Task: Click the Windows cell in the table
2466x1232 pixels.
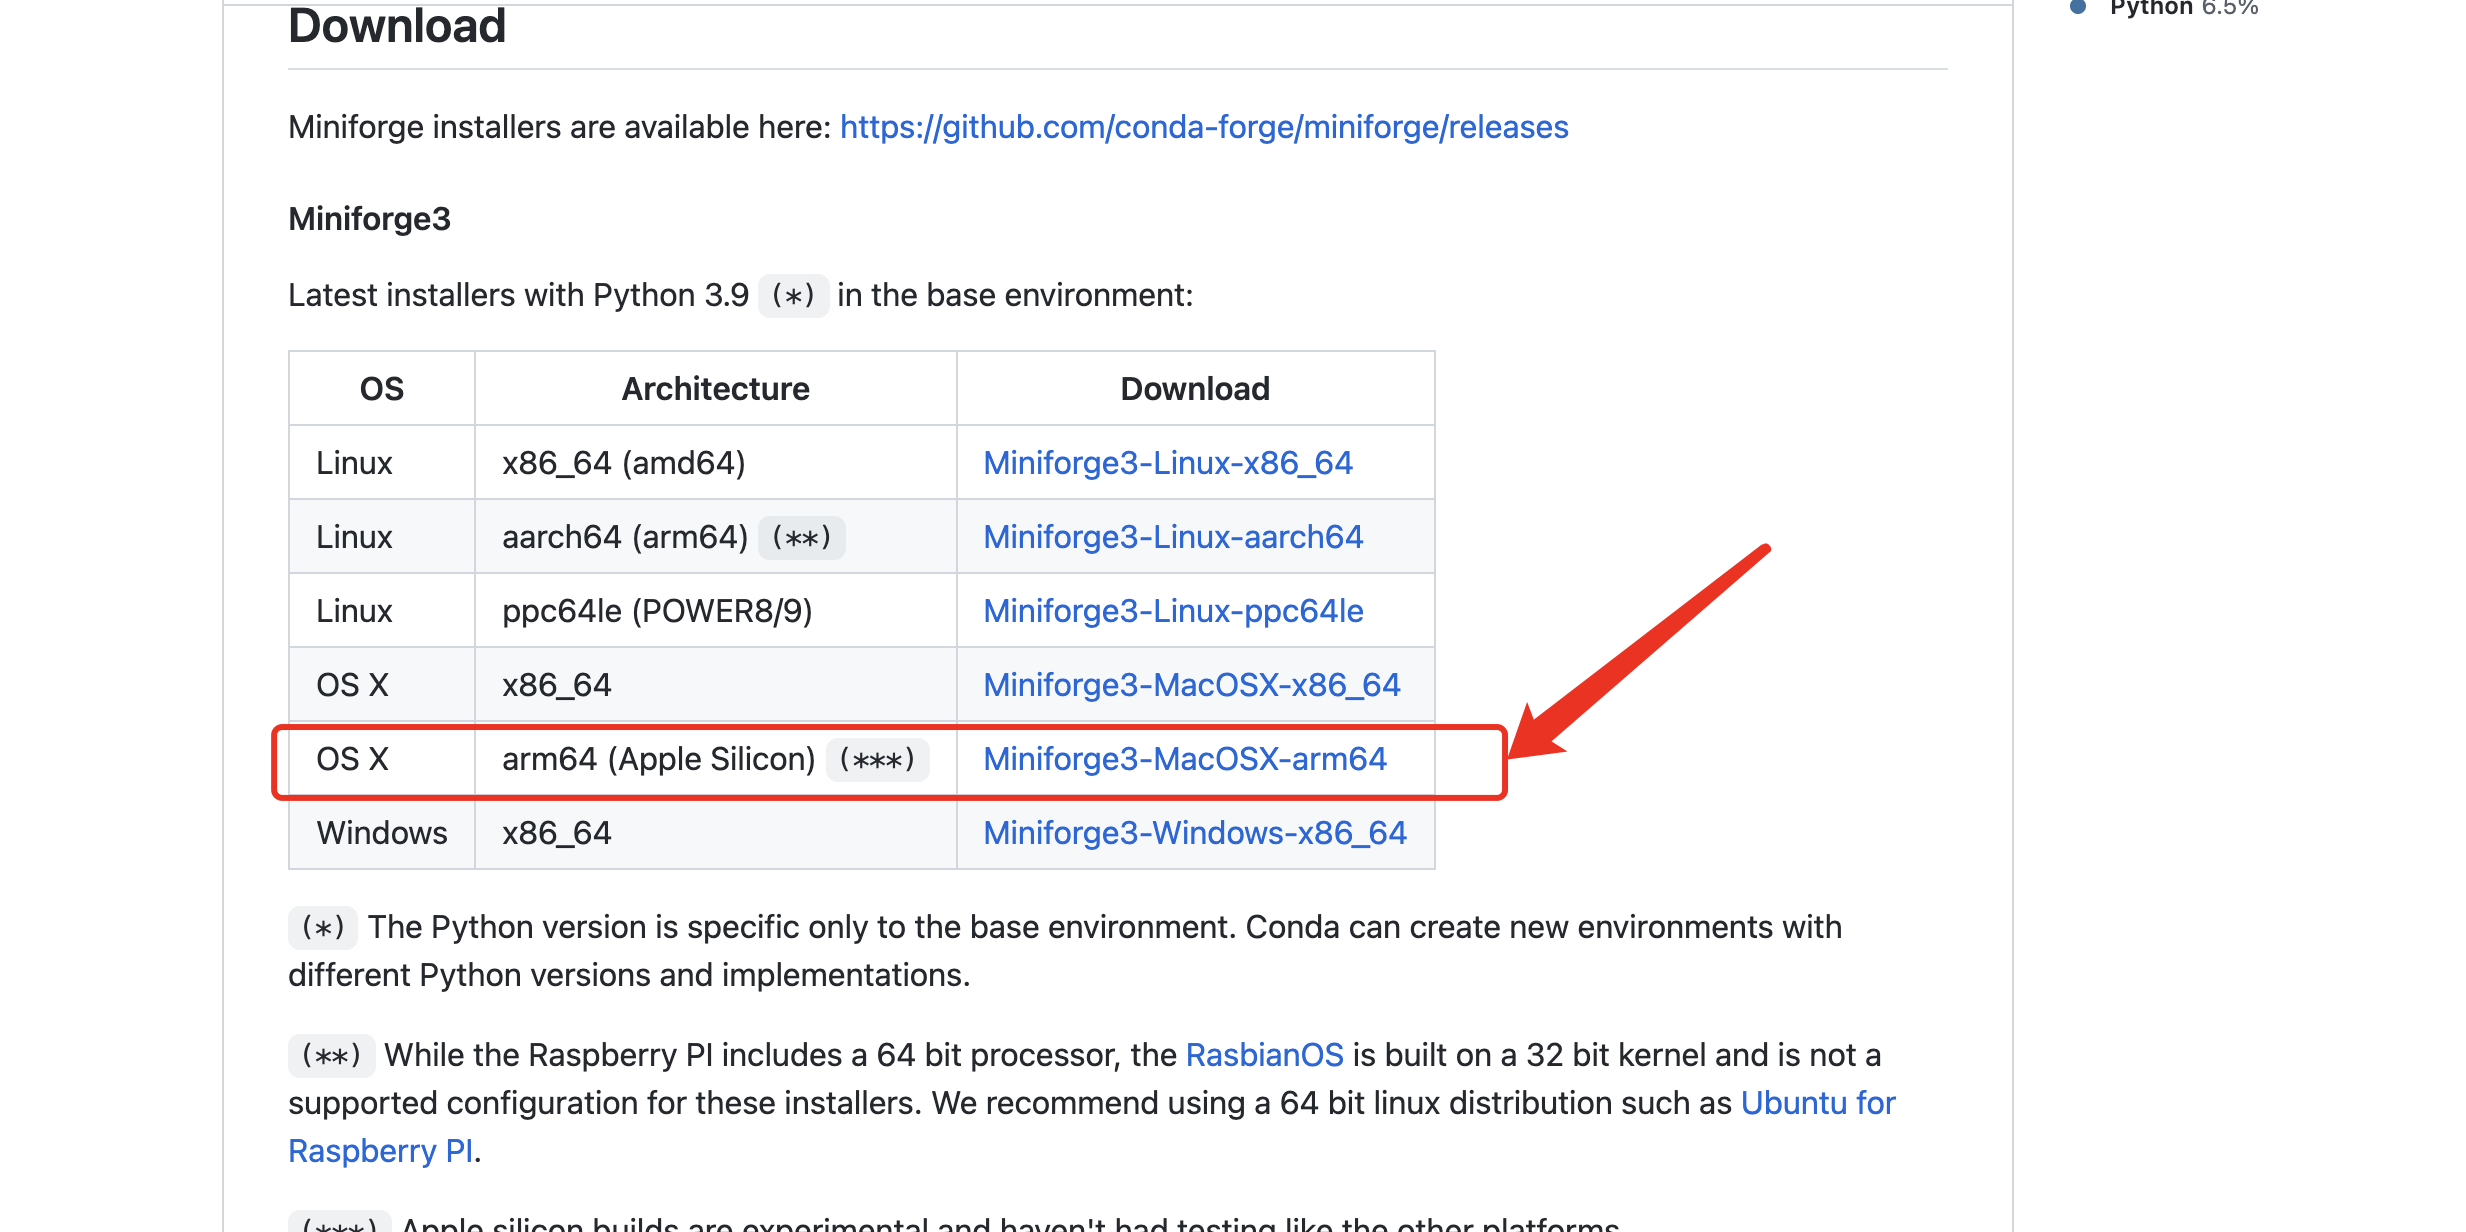Action: pos(381,833)
